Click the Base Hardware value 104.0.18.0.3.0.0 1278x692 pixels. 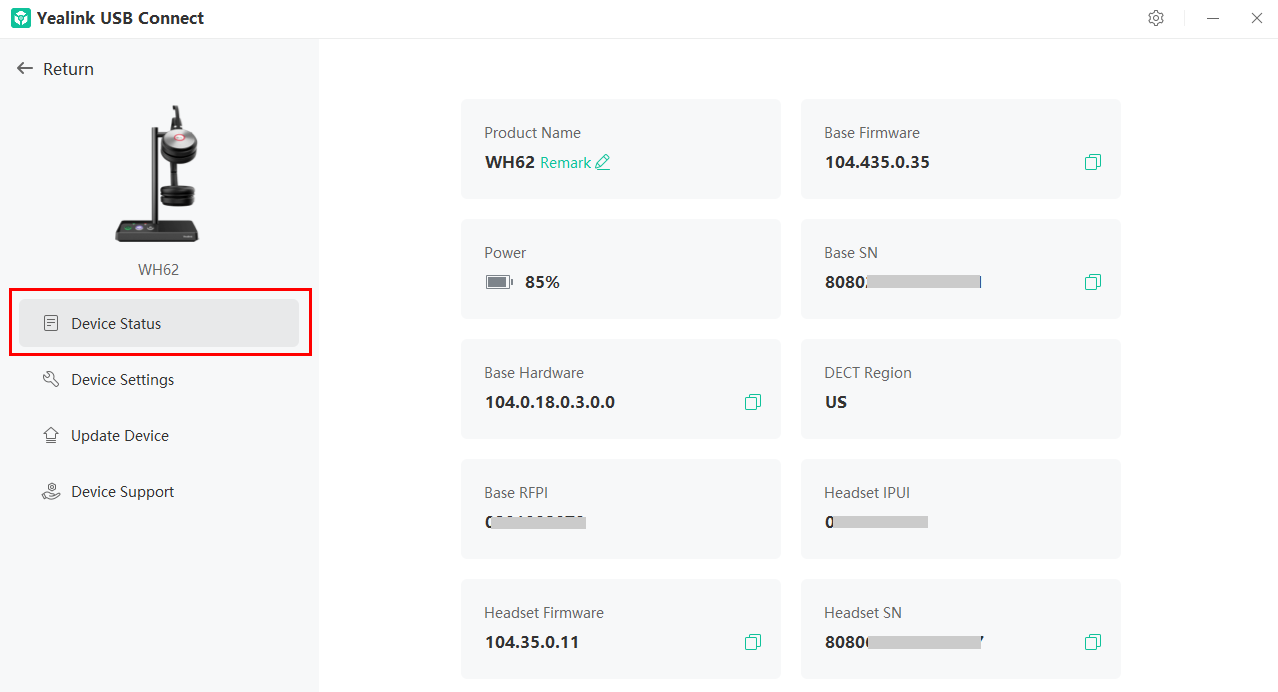(550, 402)
